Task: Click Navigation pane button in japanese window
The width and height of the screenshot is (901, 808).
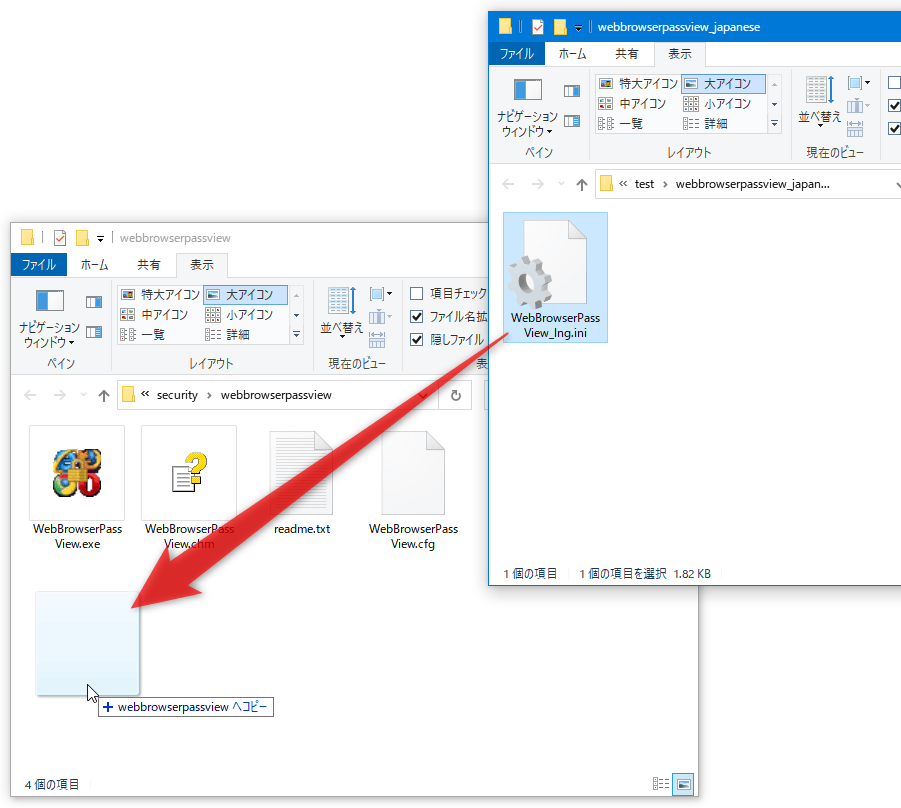Action: tap(527, 107)
